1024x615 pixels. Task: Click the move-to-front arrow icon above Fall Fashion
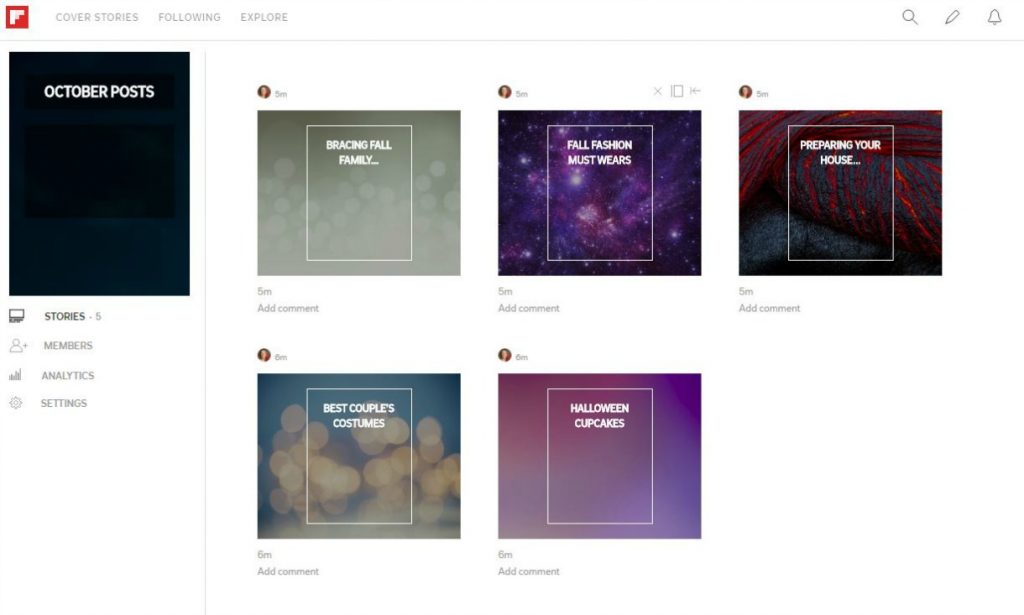click(x=695, y=91)
